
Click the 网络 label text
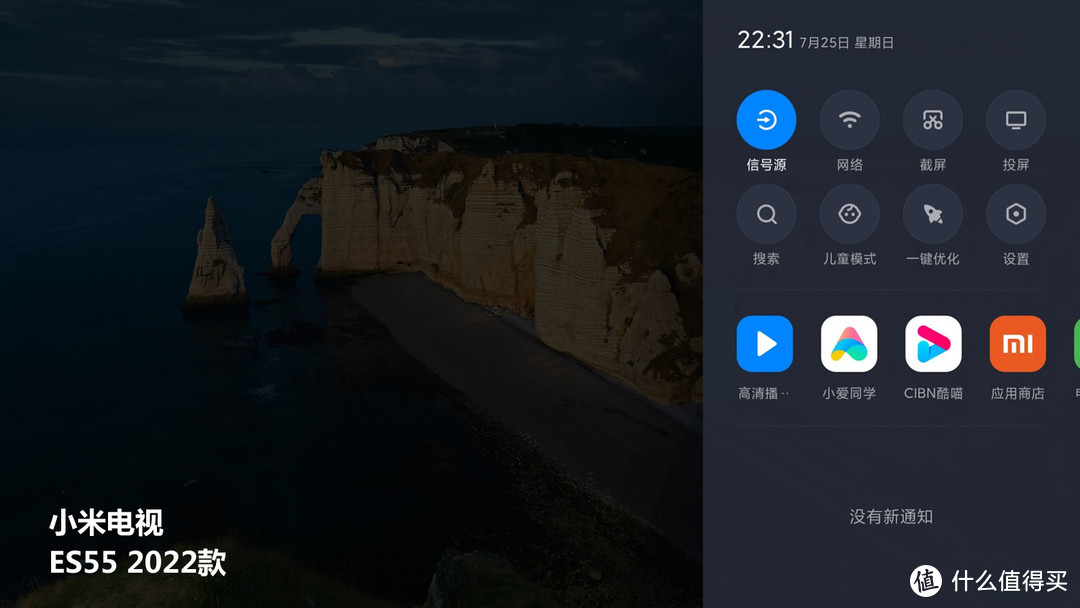pos(849,165)
